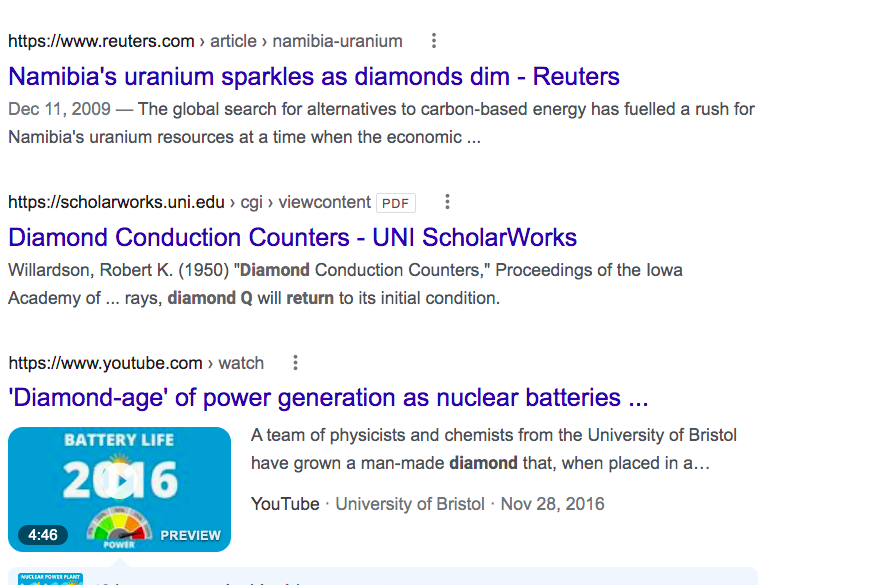Click the Willardson, Robert K. citation snippet
The height and width of the screenshot is (585, 869).
(x=345, y=284)
